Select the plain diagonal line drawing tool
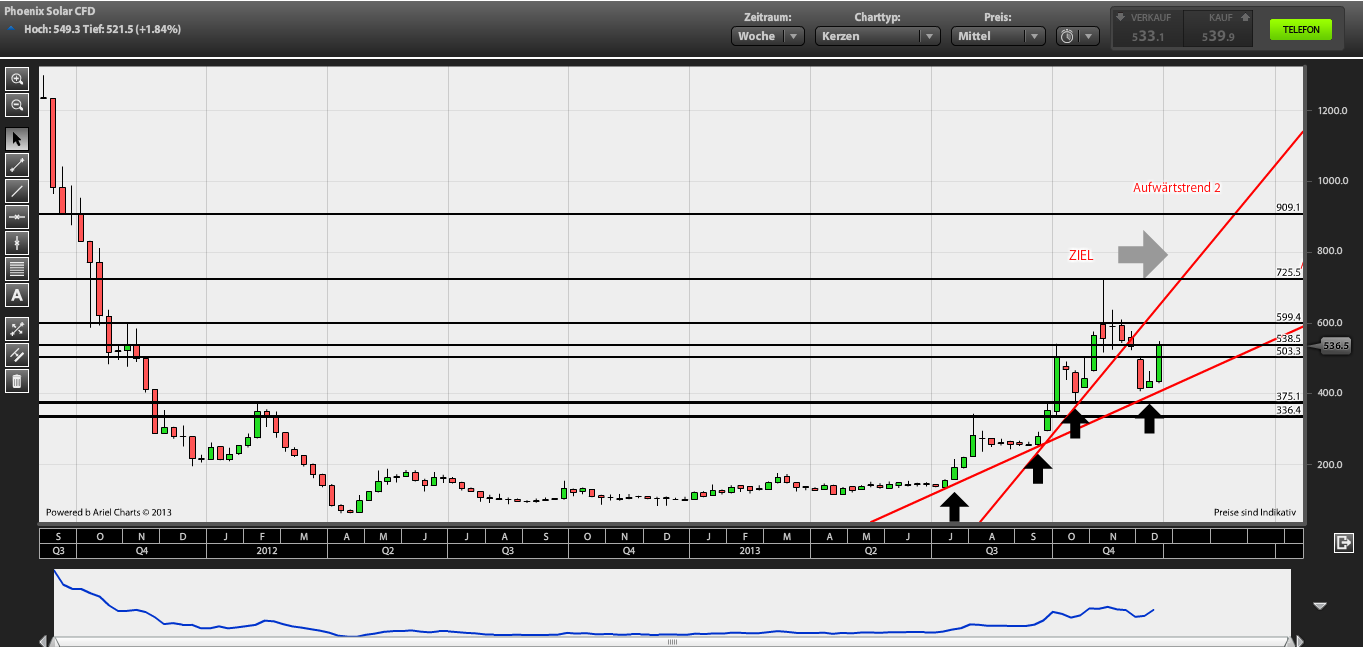Image resolution: width=1363 pixels, height=647 pixels. pos(17,191)
